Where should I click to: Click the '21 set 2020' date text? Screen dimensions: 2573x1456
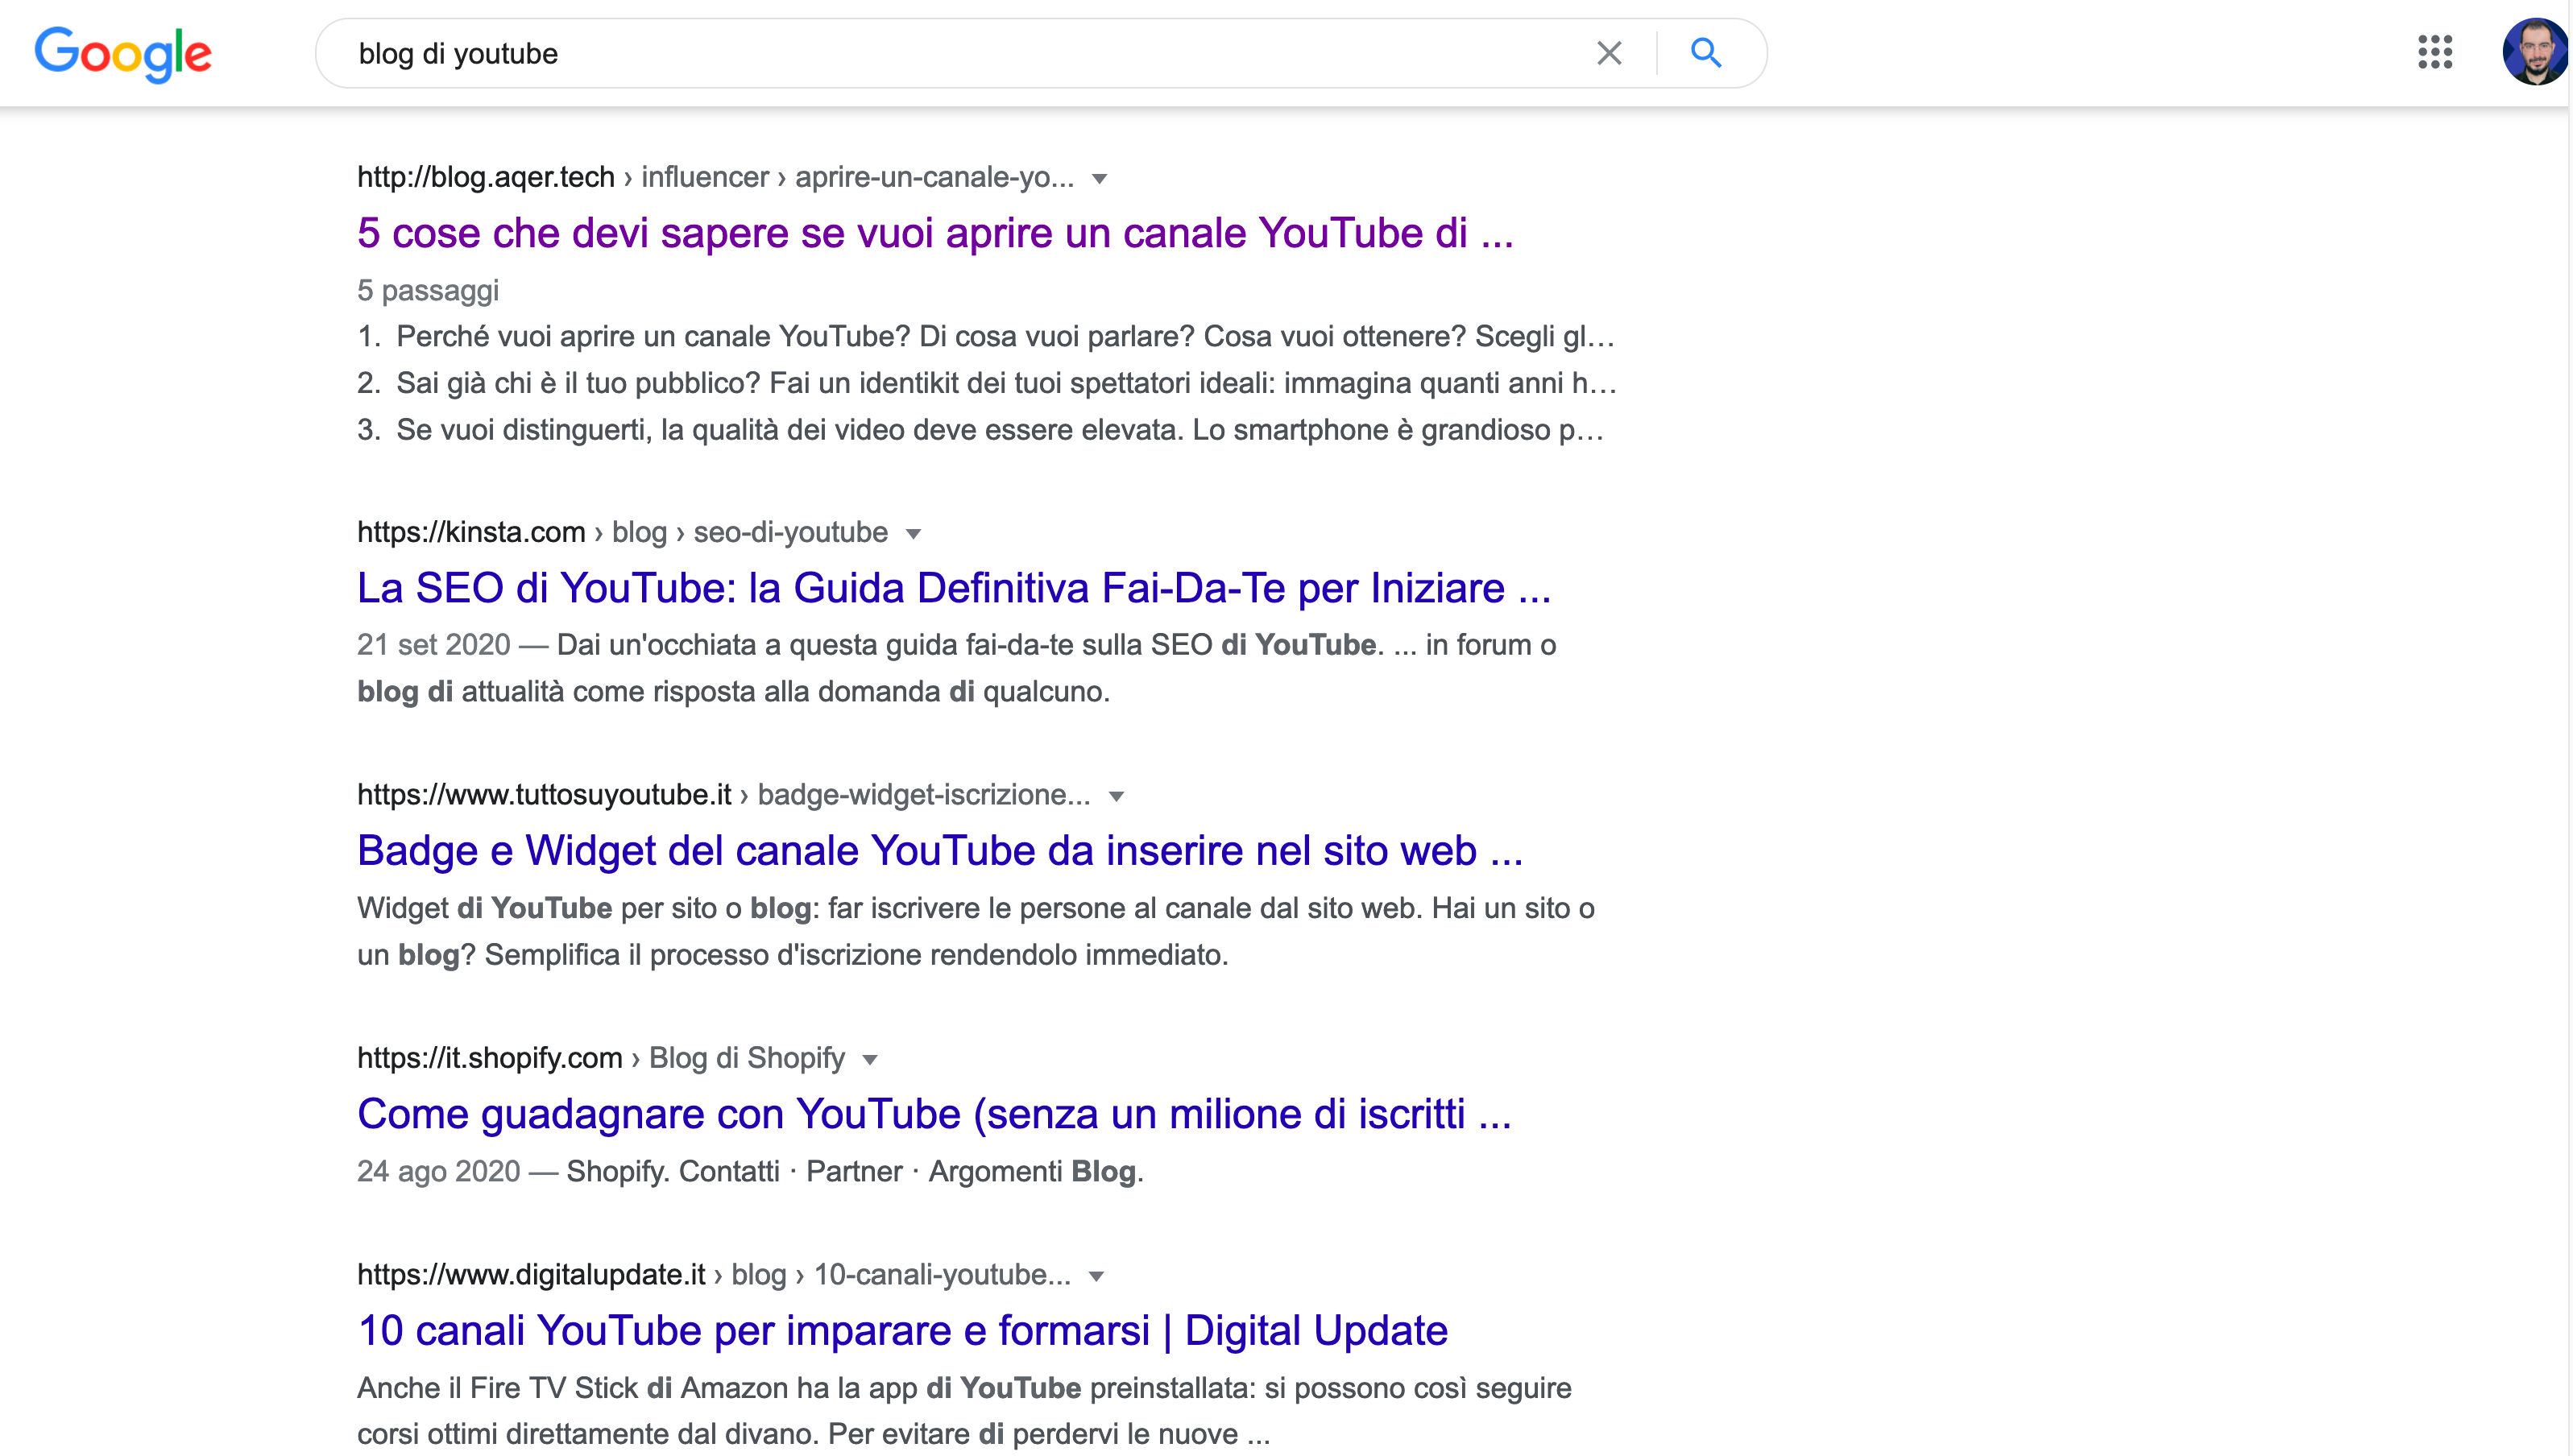click(x=434, y=645)
